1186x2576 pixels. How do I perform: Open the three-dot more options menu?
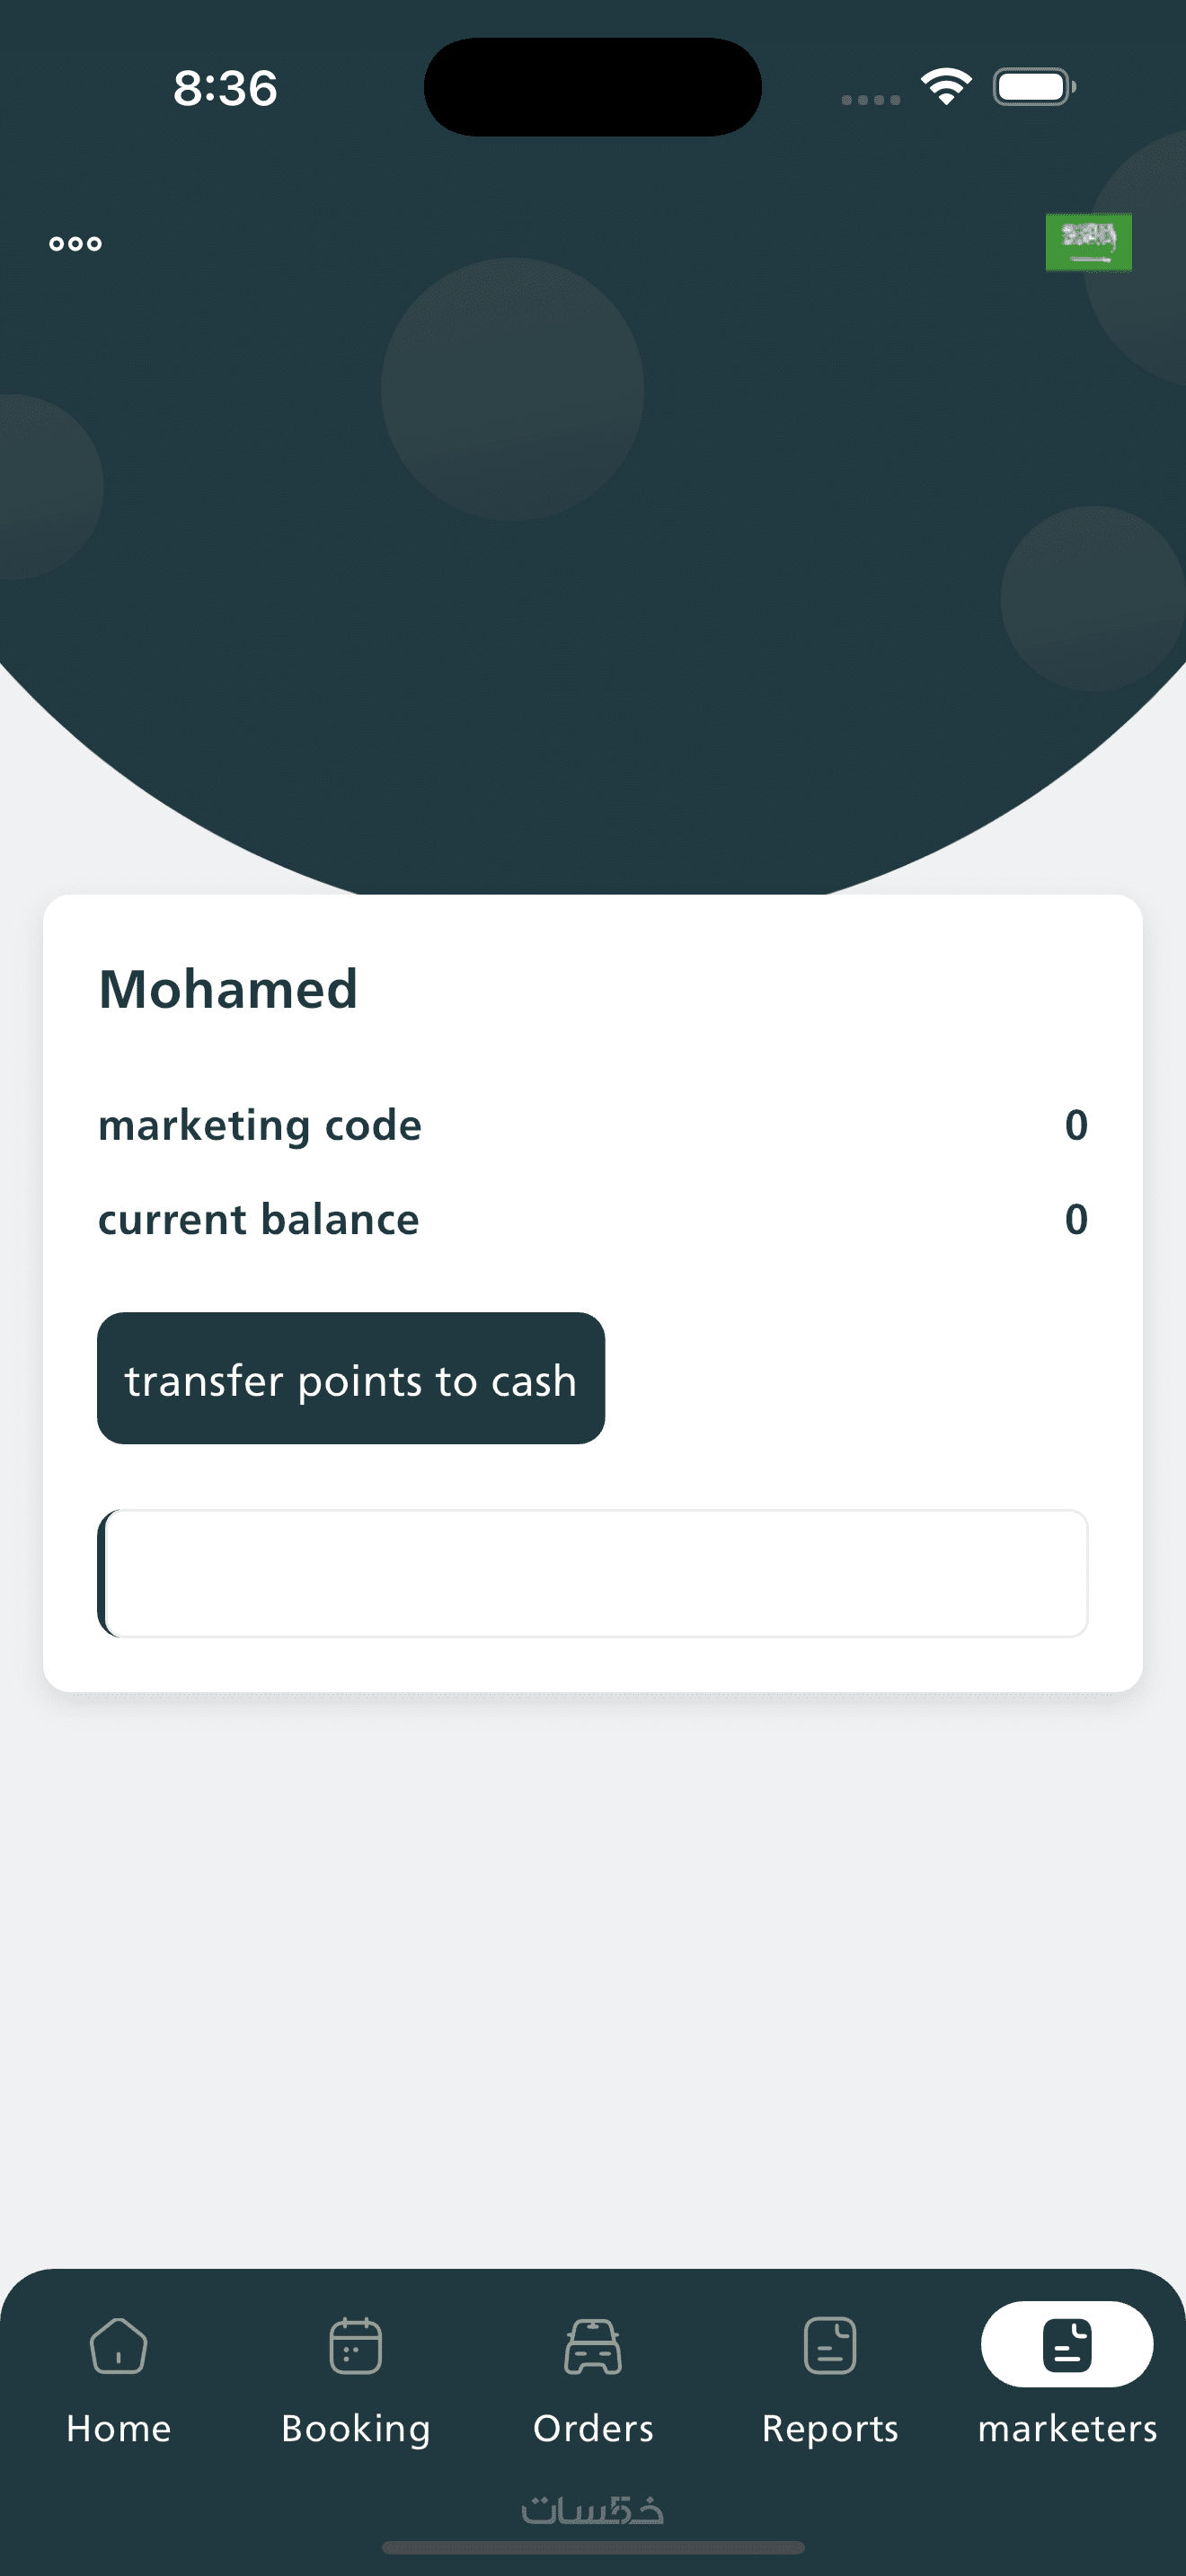[75, 243]
